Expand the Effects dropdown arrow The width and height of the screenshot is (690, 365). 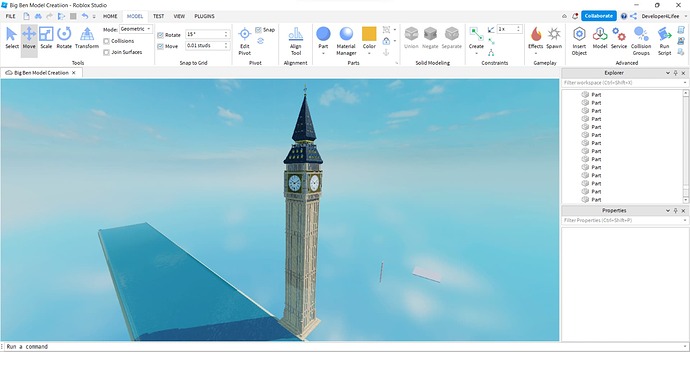pyautogui.click(x=536, y=53)
